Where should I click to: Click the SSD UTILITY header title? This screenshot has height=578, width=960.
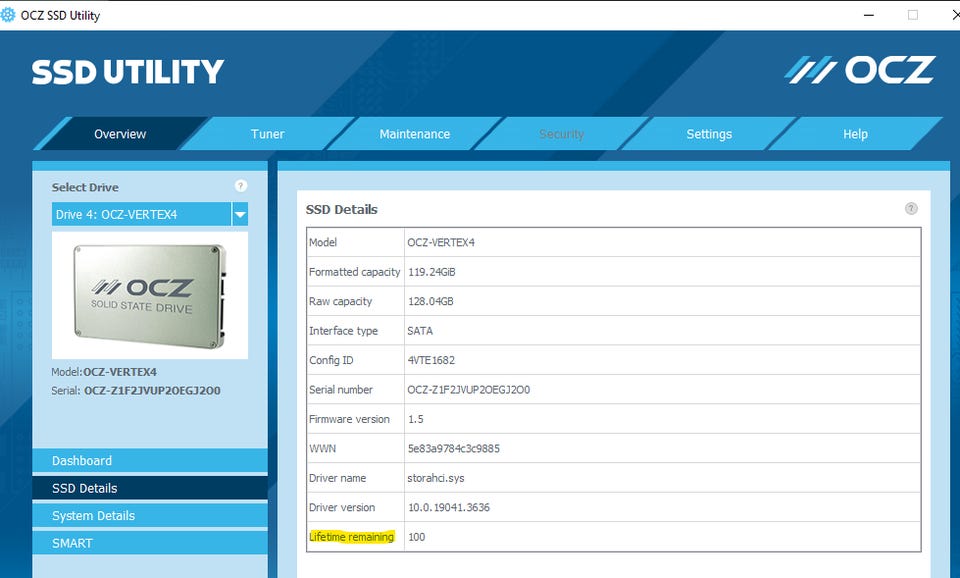128,72
